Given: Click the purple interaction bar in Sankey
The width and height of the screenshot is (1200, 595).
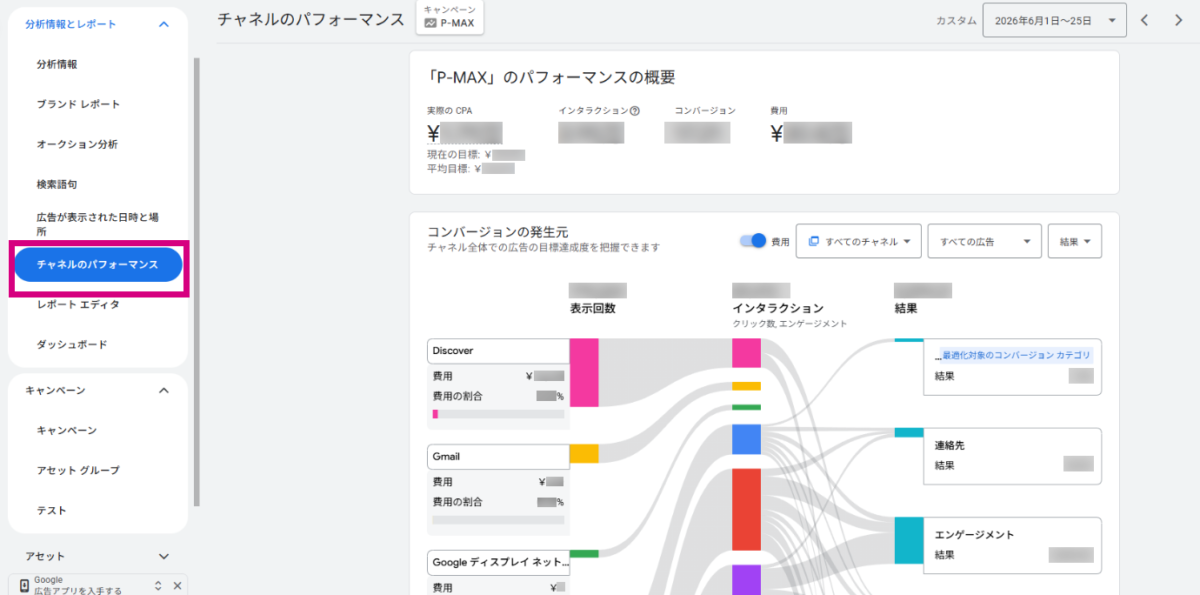Looking at the screenshot, I should click(746, 580).
